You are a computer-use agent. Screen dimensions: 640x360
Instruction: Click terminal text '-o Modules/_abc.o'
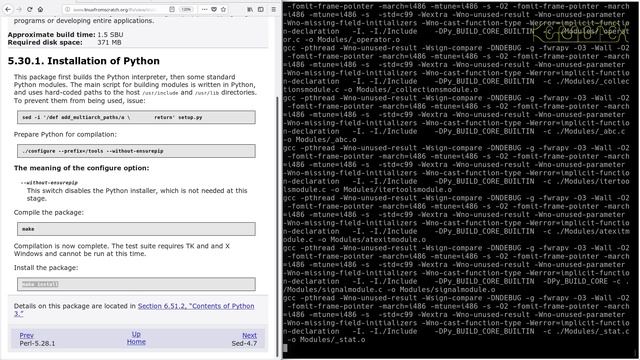click(x=320, y=140)
